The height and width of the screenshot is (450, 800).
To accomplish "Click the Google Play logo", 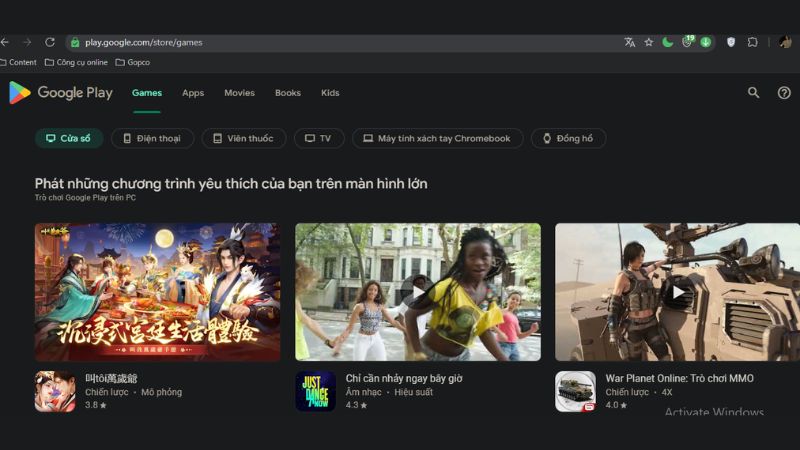I will pyautogui.click(x=61, y=93).
